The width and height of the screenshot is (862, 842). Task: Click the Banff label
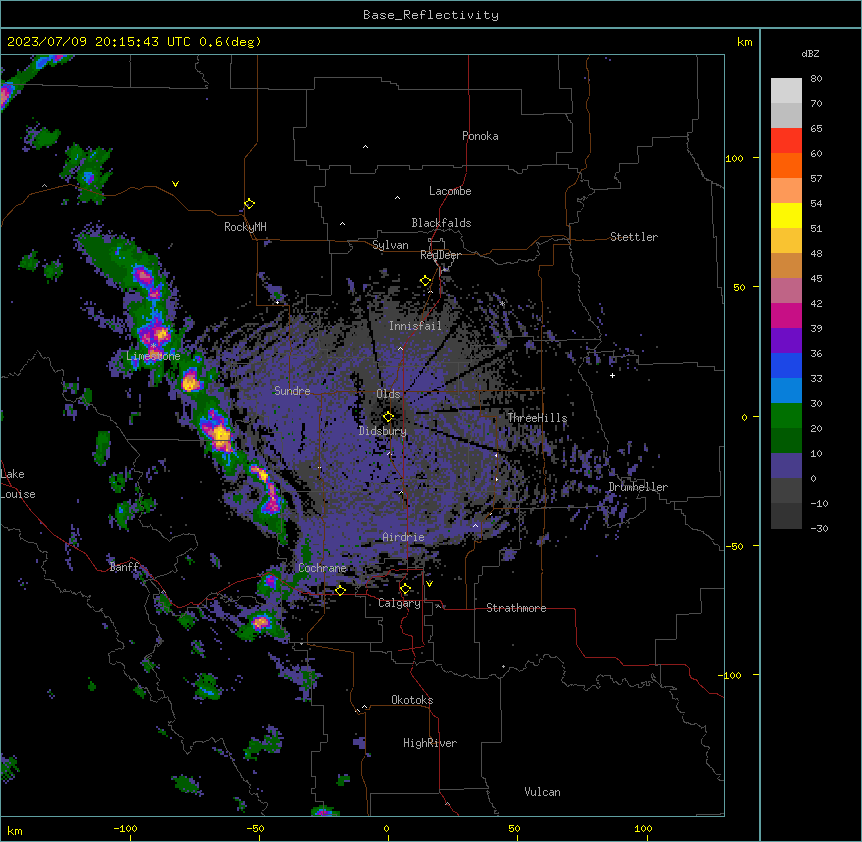point(124,567)
